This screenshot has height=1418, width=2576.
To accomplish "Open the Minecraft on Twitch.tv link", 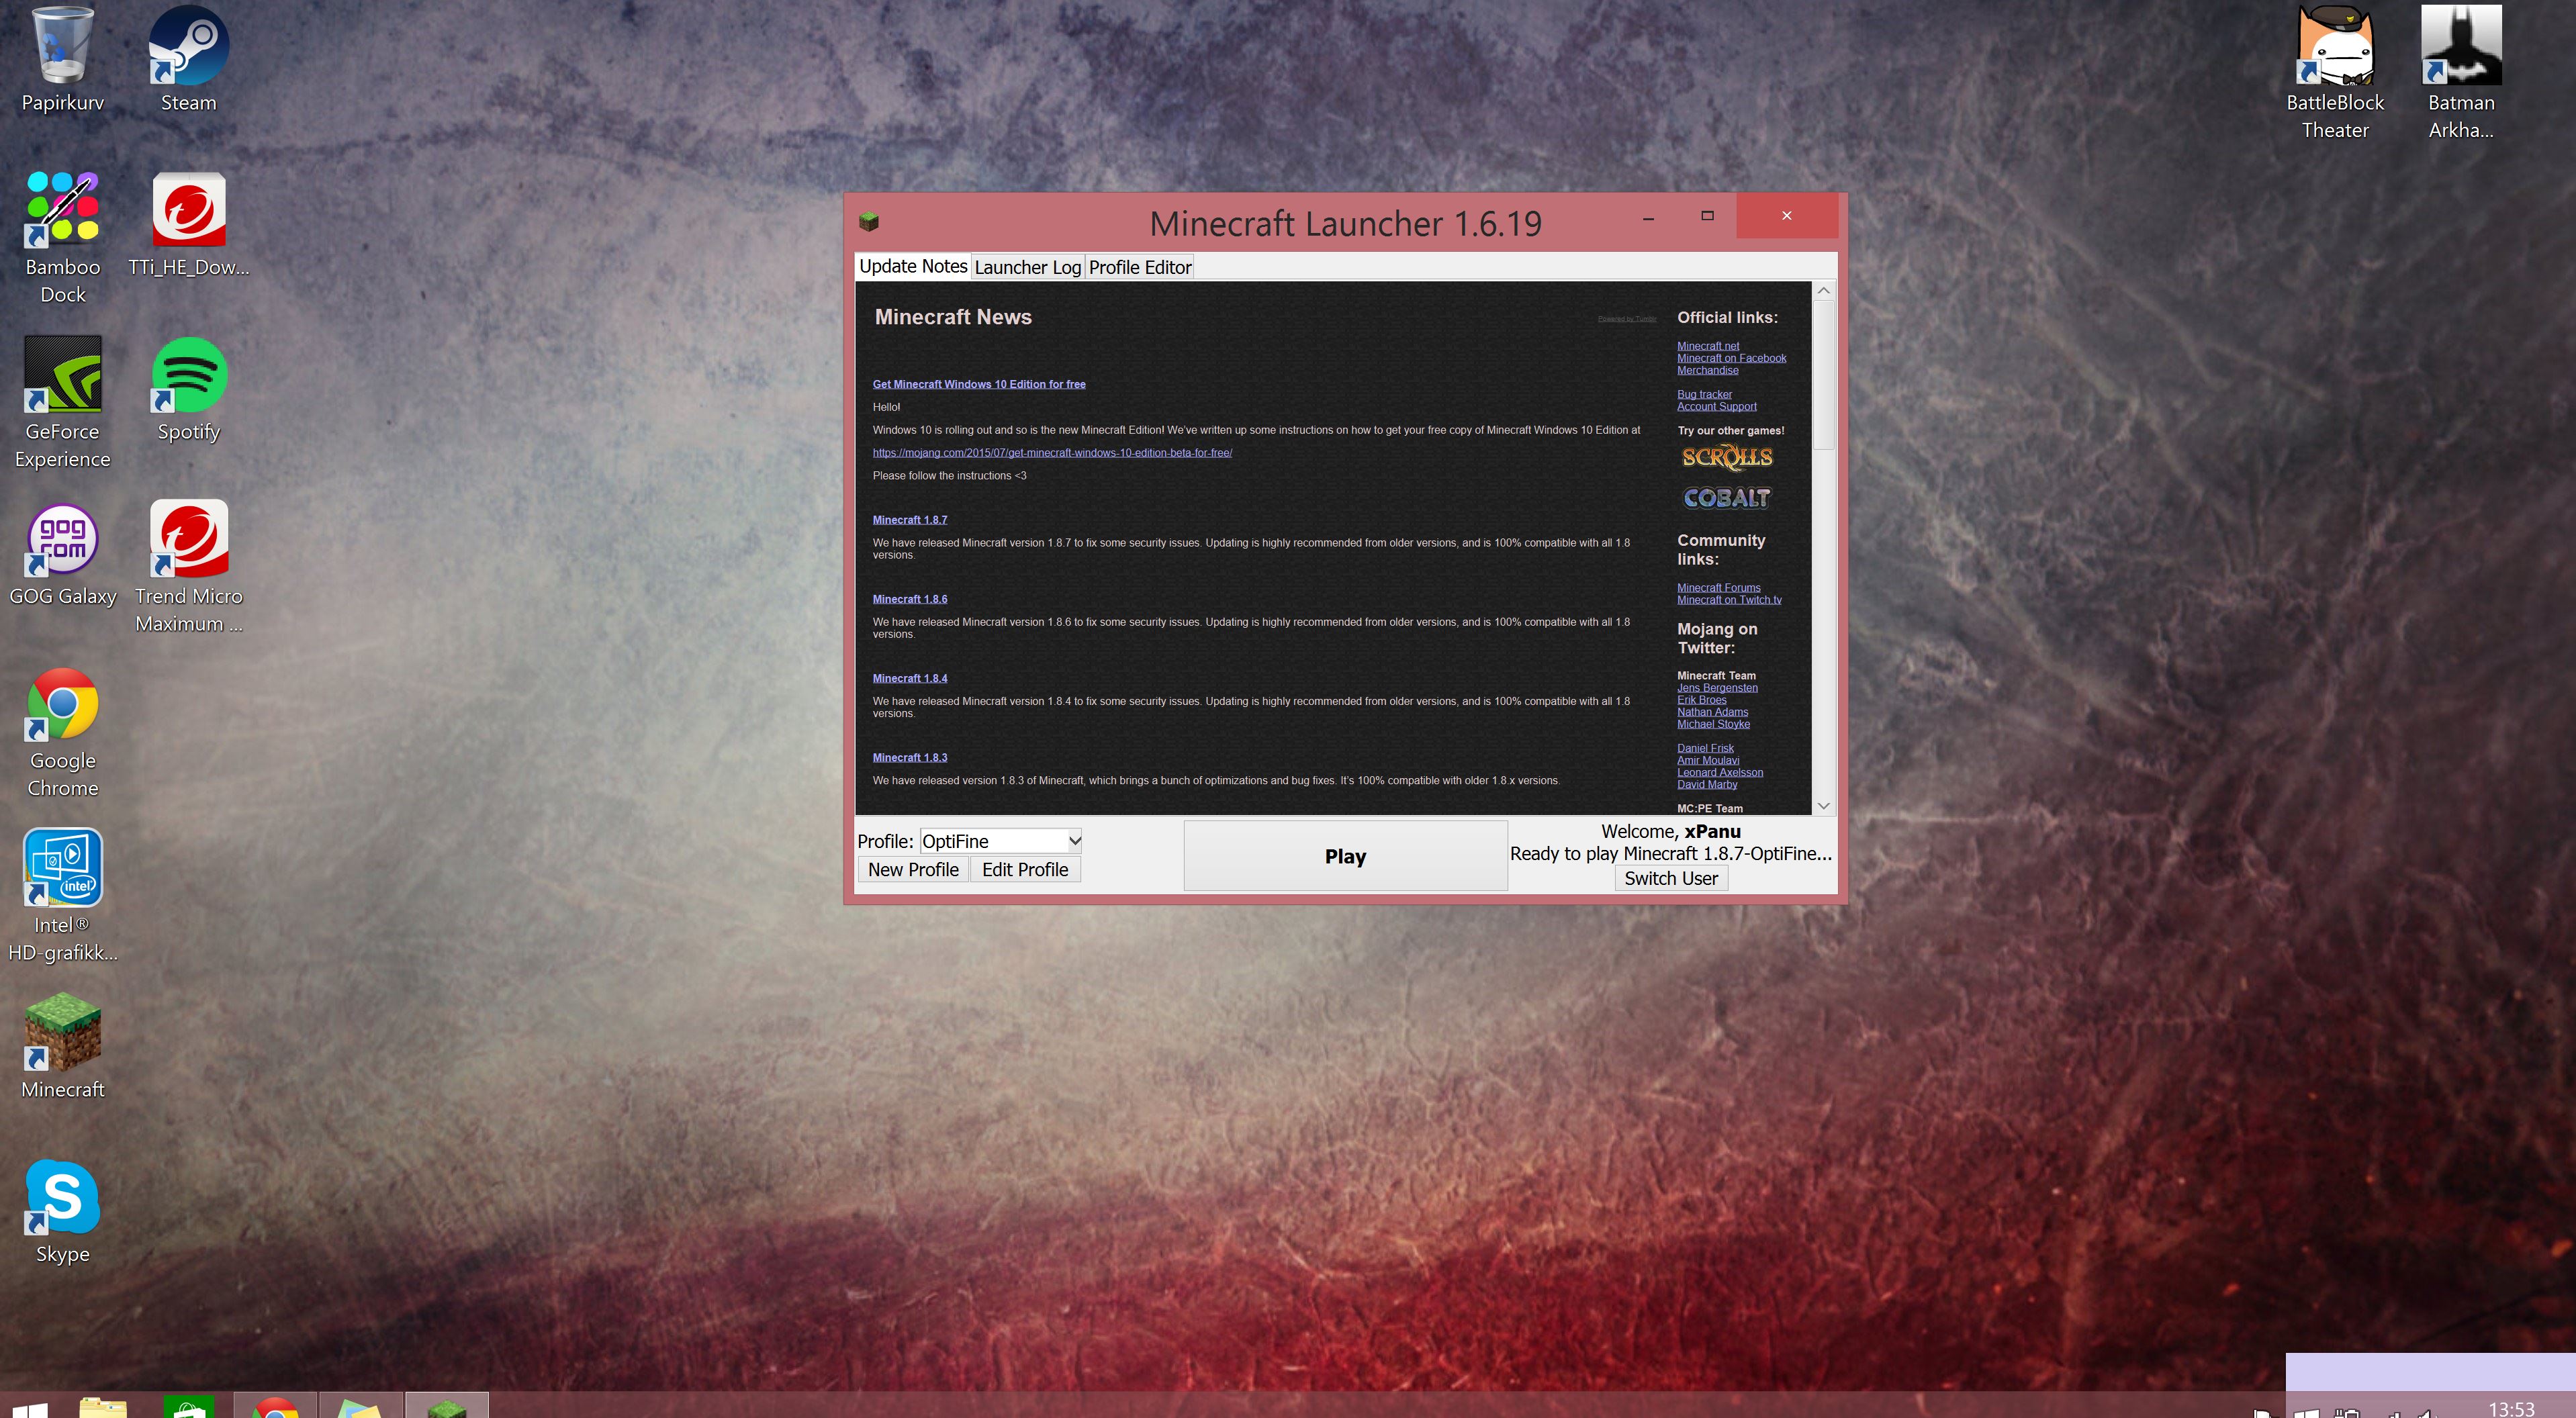I will click(x=1729, y=599).
